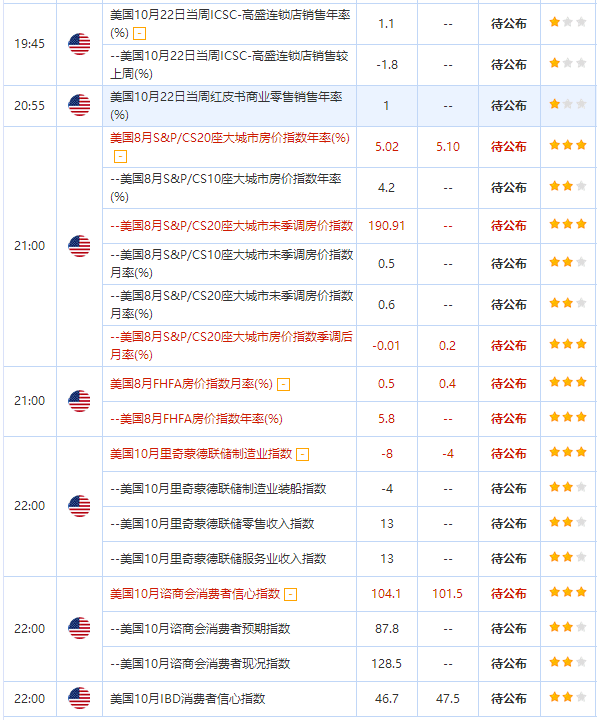Click forecast value 5.10 for S&P/CS20年率
Screen dimensions: 597x720
448,147
